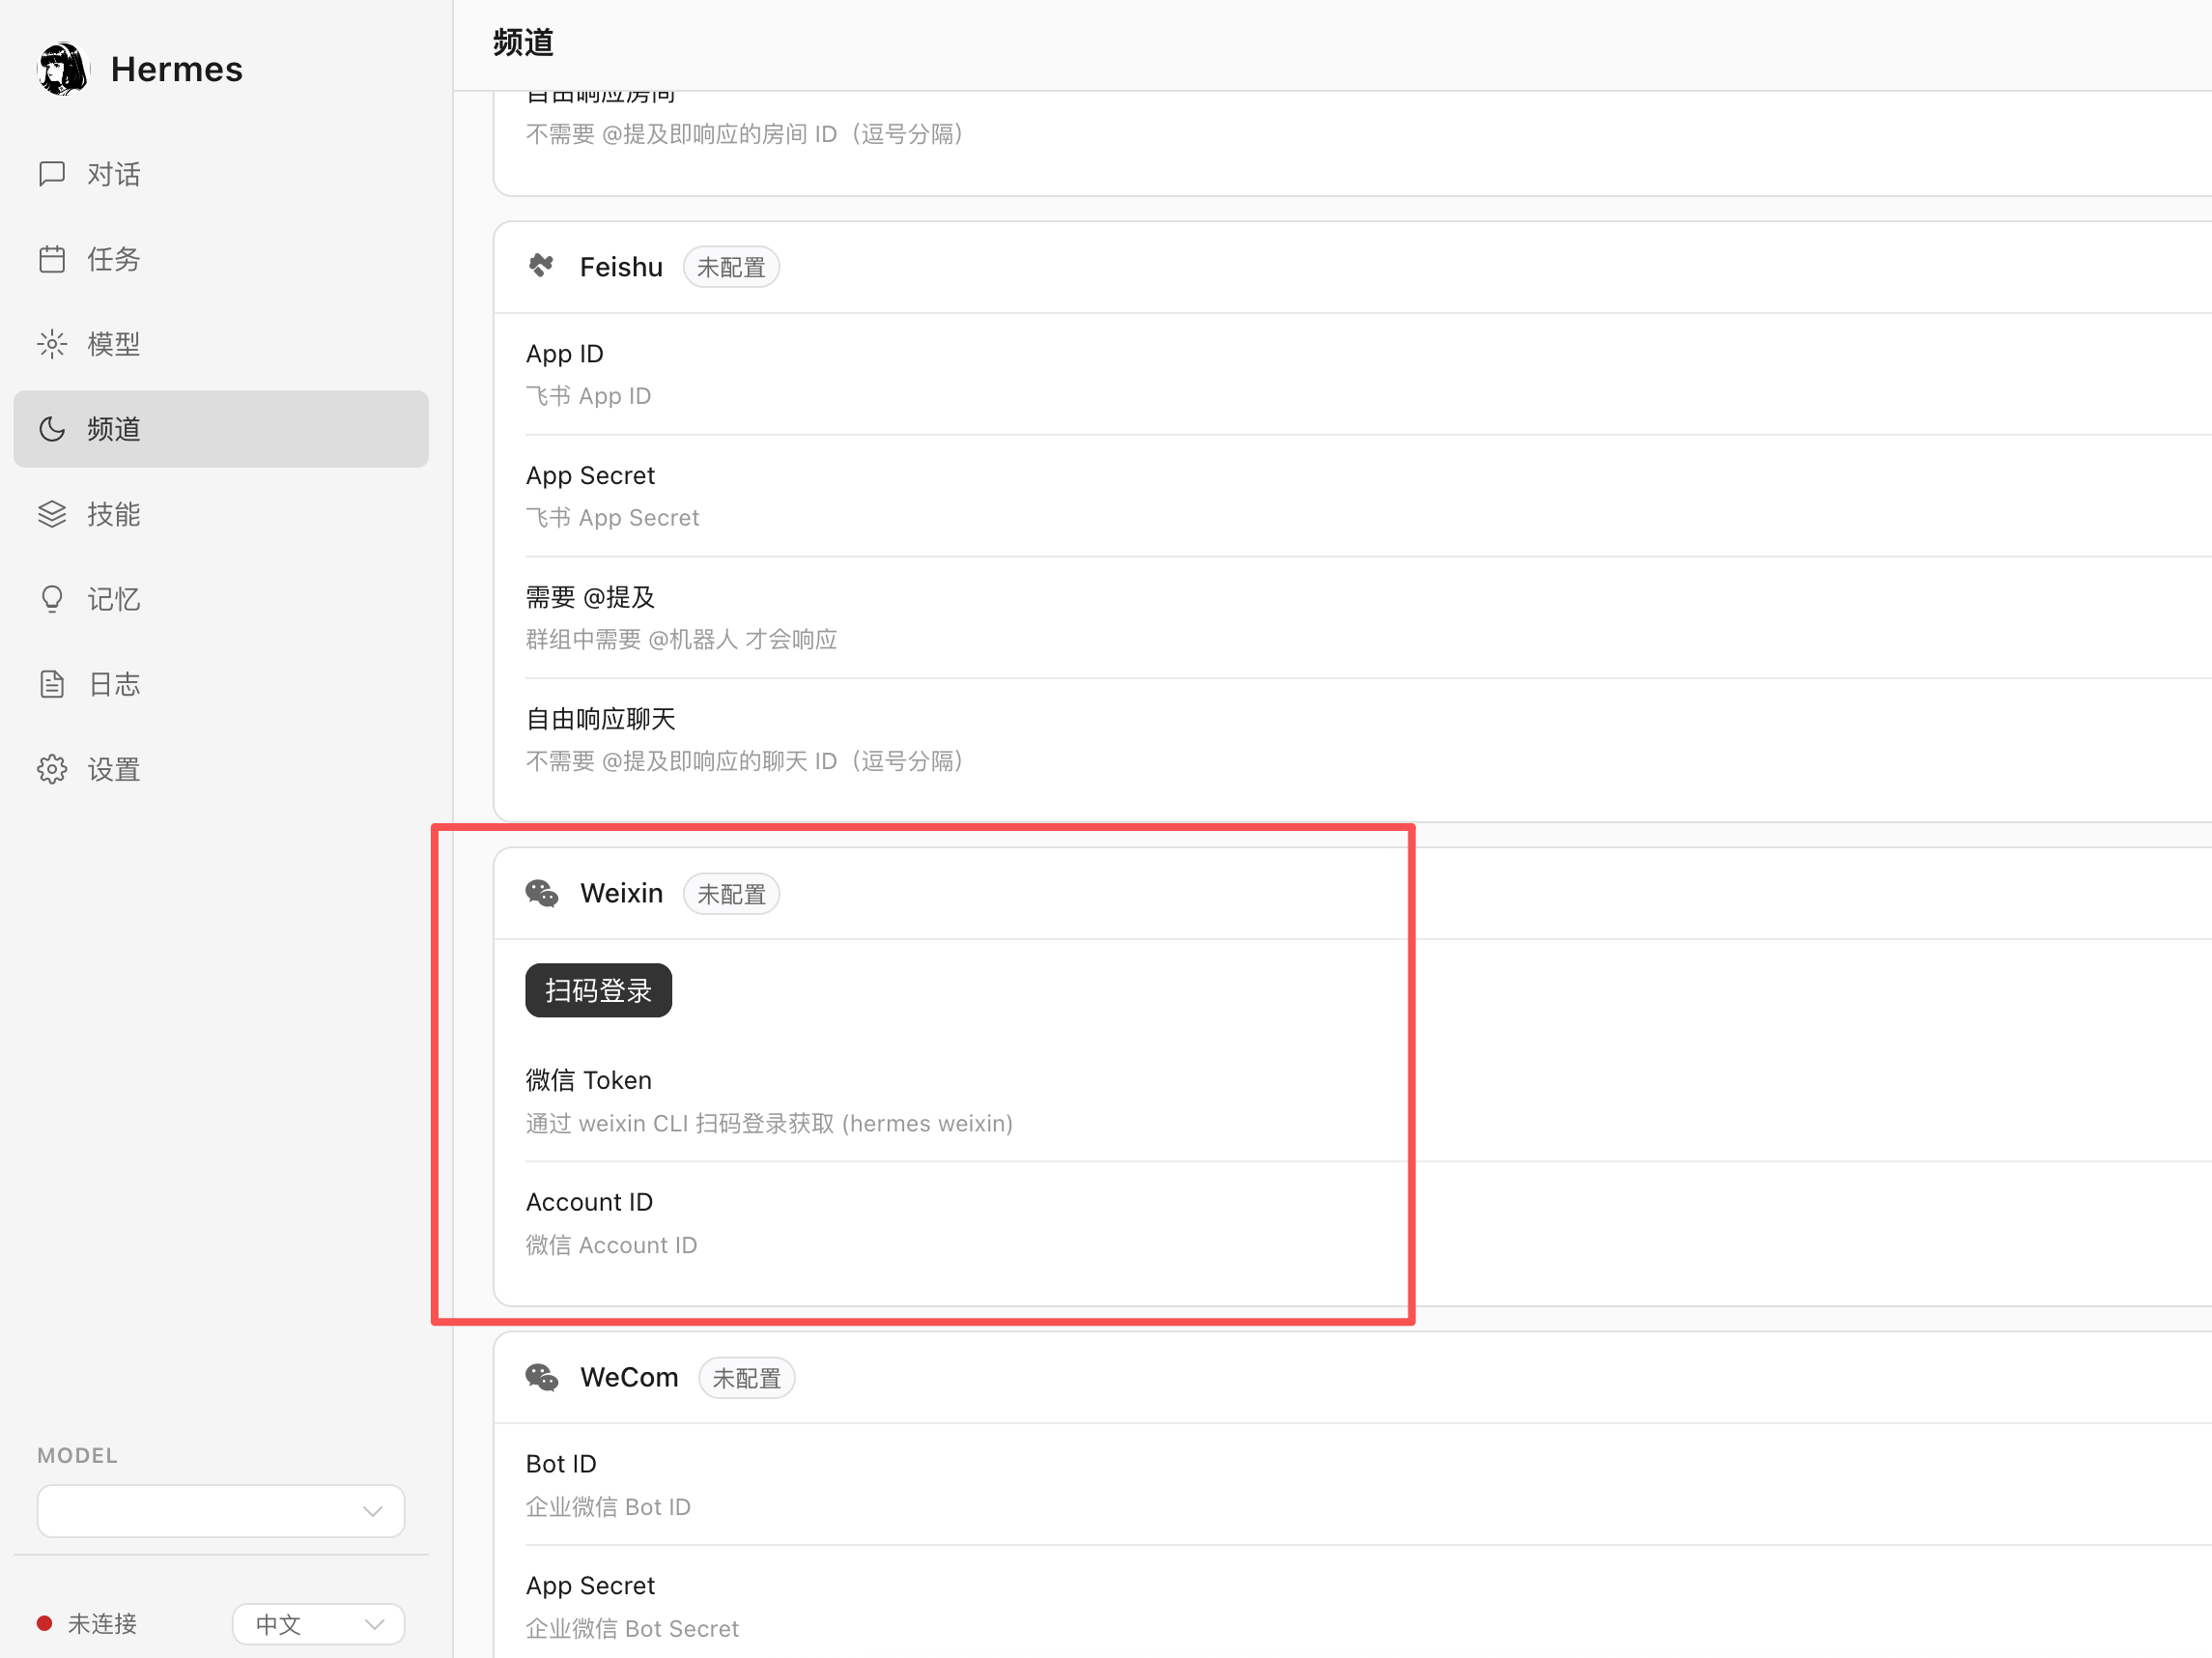Go to the 任务 sidebar entry
This screenshot has width=2212, height=1658.
pos(113,259)
